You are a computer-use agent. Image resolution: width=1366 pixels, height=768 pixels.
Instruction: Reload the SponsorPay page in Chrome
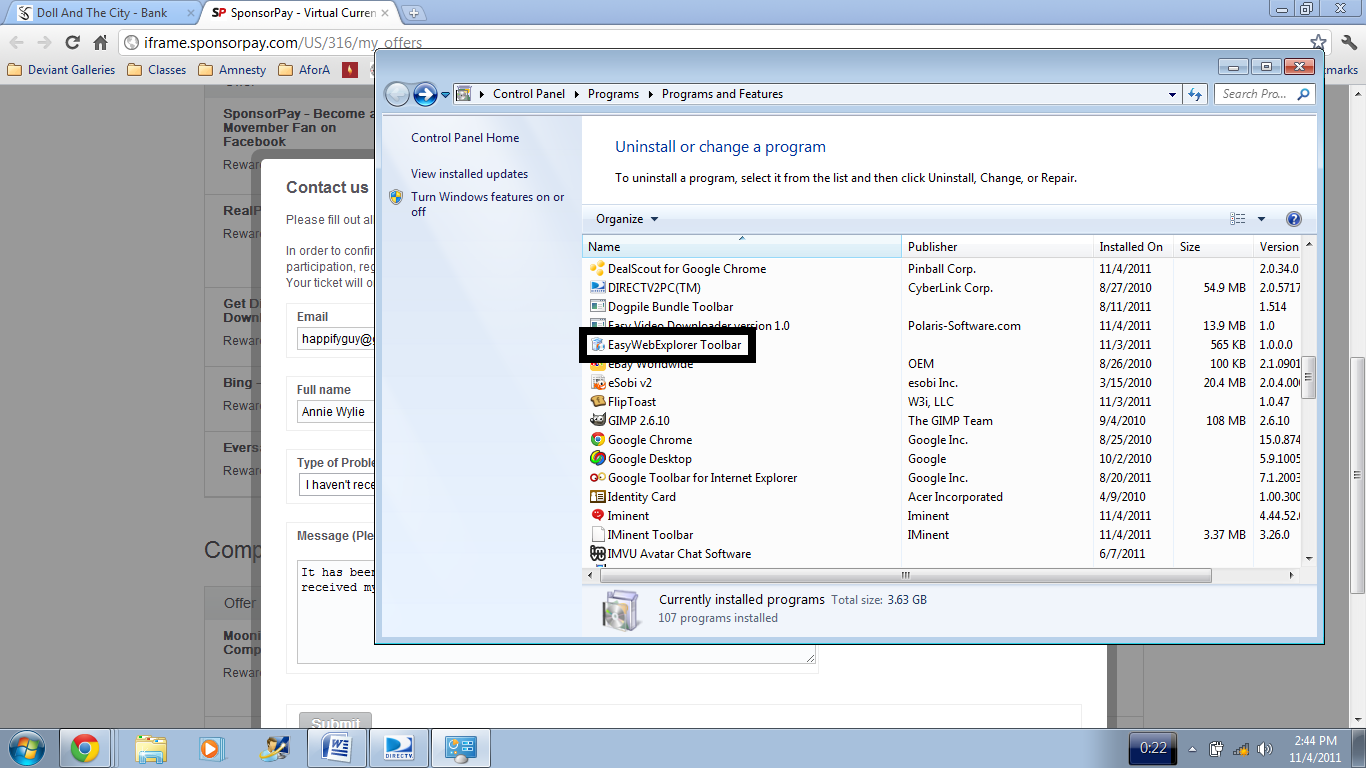point(72,43)
